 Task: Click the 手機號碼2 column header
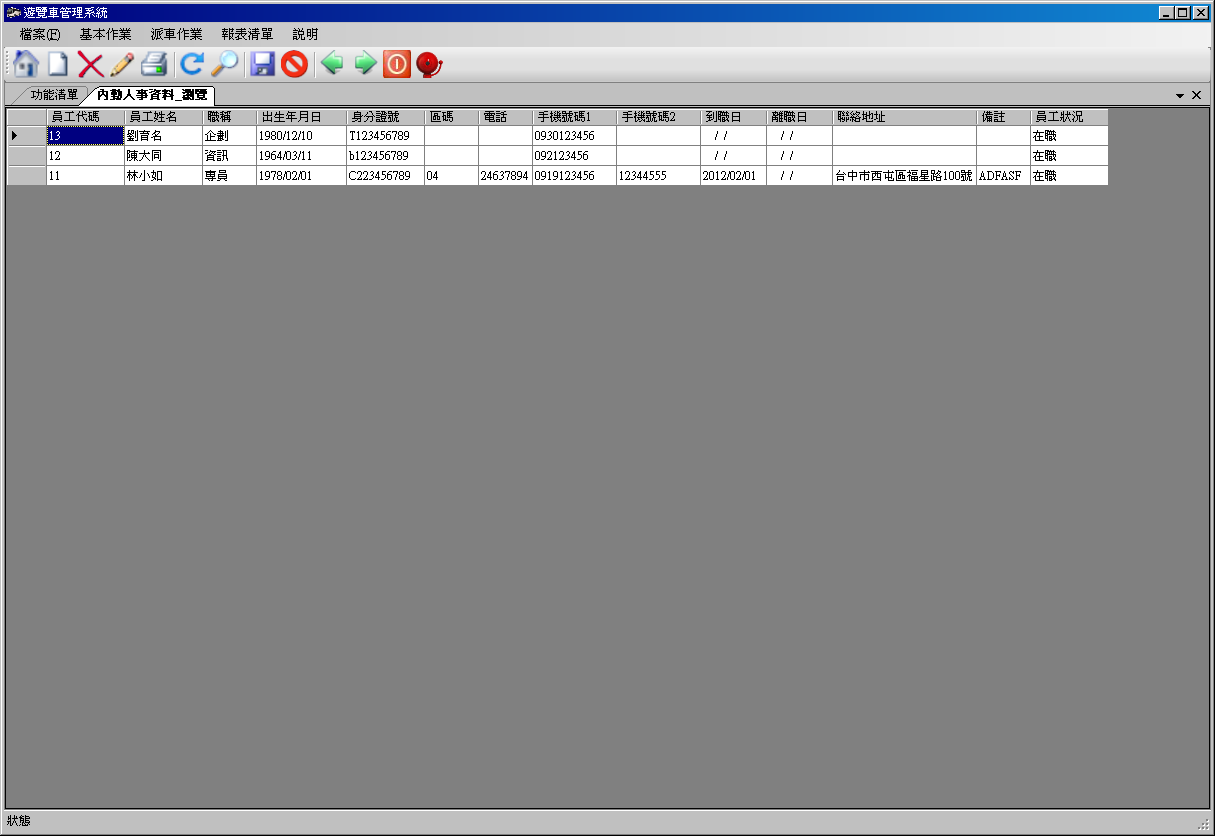[658, 117]
